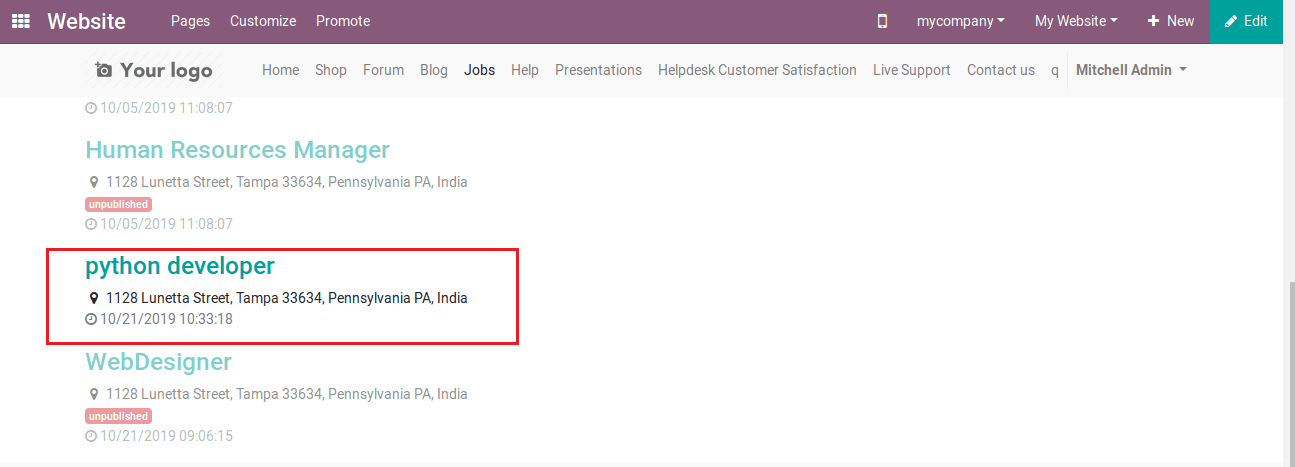Click the q nav link
Image resolution: width=1295 pixels, height=467 pixels.
click(x=1055, y=70)
